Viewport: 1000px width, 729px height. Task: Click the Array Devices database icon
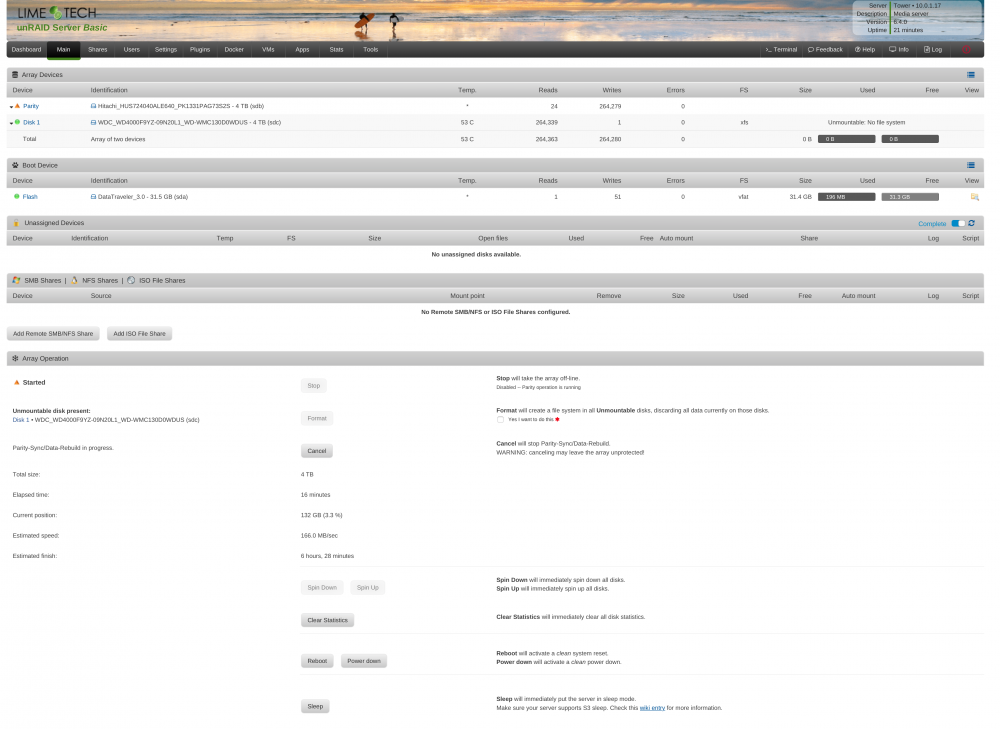click(x=15, y=75)
